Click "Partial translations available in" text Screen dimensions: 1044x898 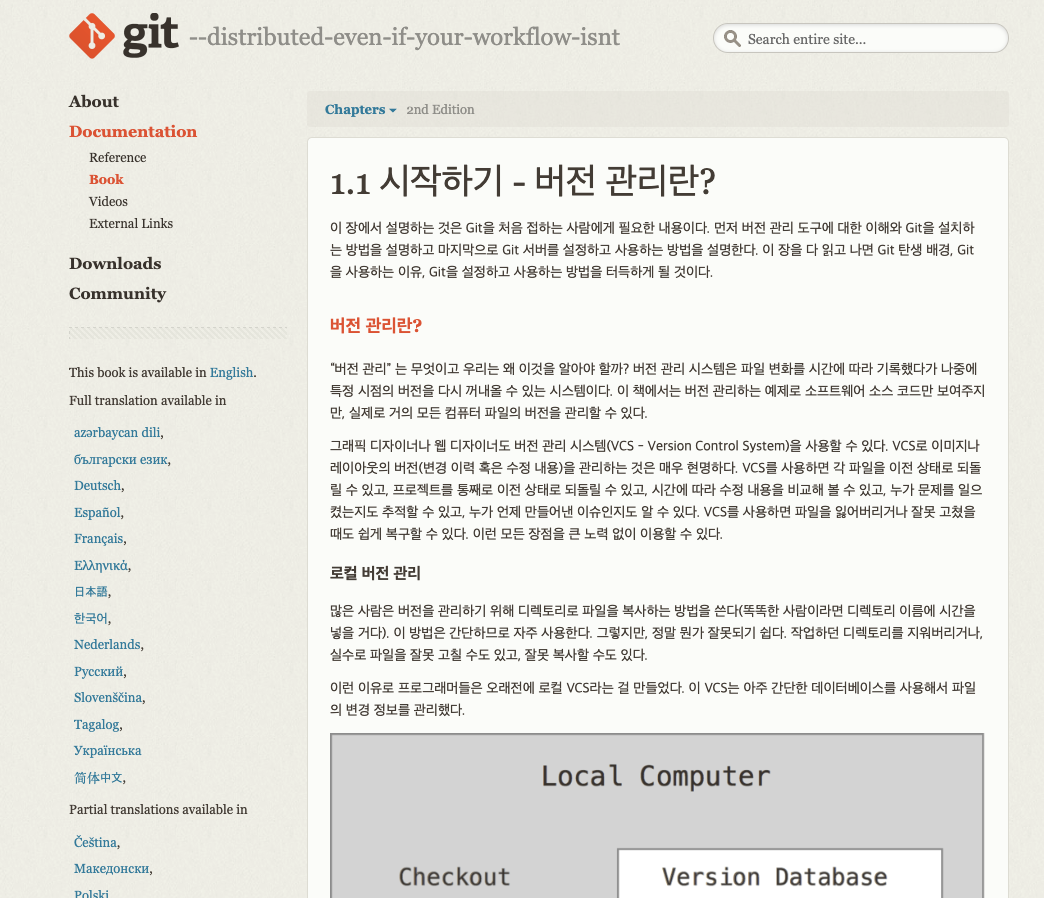(x=158, y=809)
